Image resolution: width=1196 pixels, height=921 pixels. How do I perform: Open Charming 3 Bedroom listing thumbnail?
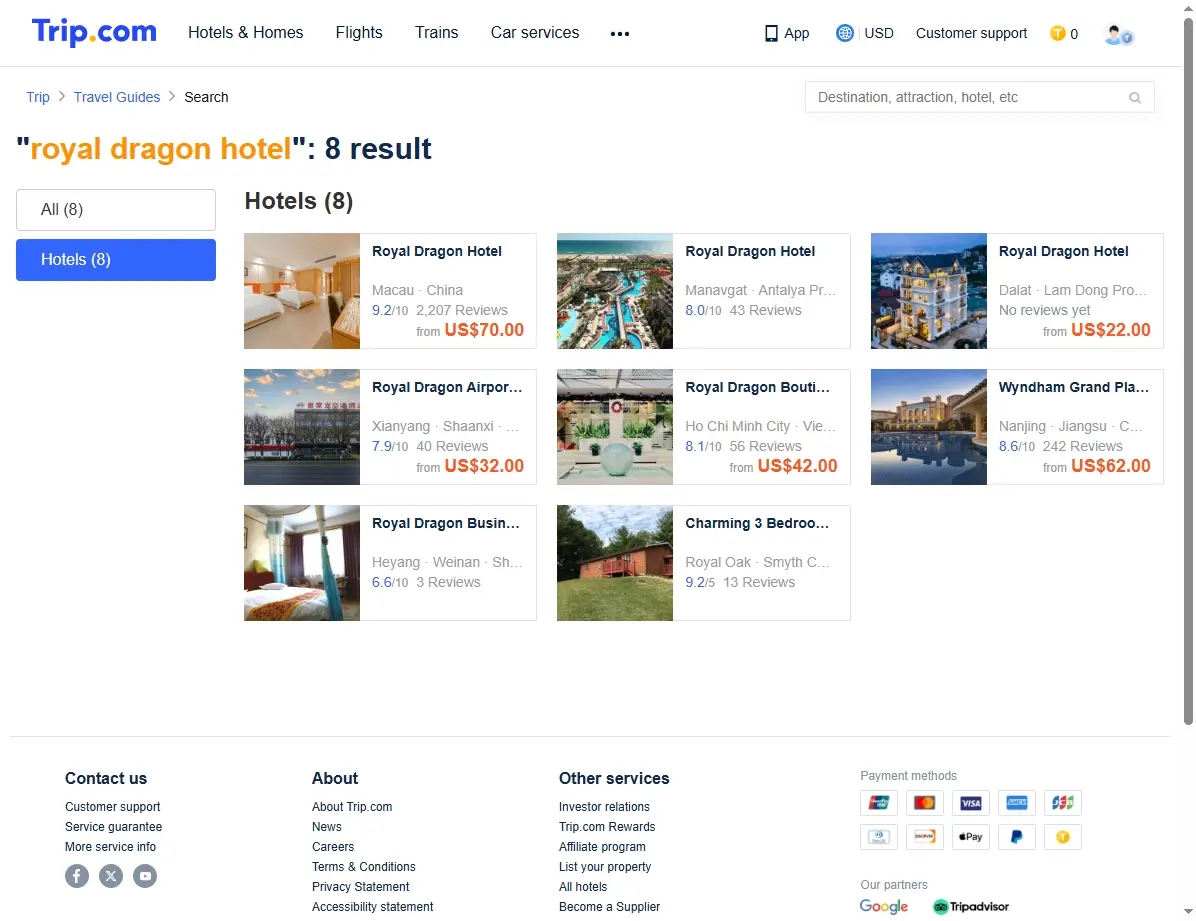(x=615, y=563)
